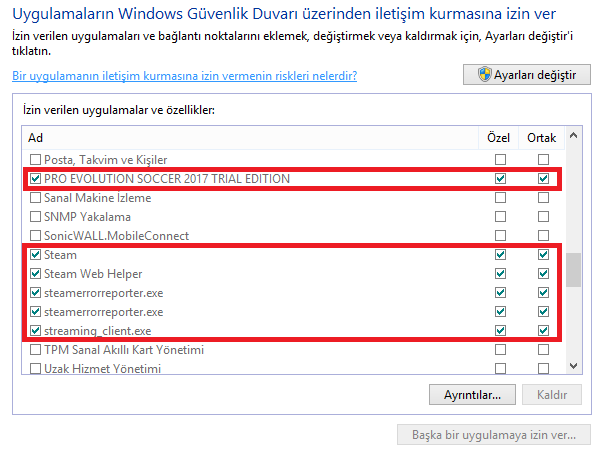Click the Ad column header

tap(250, 138)
